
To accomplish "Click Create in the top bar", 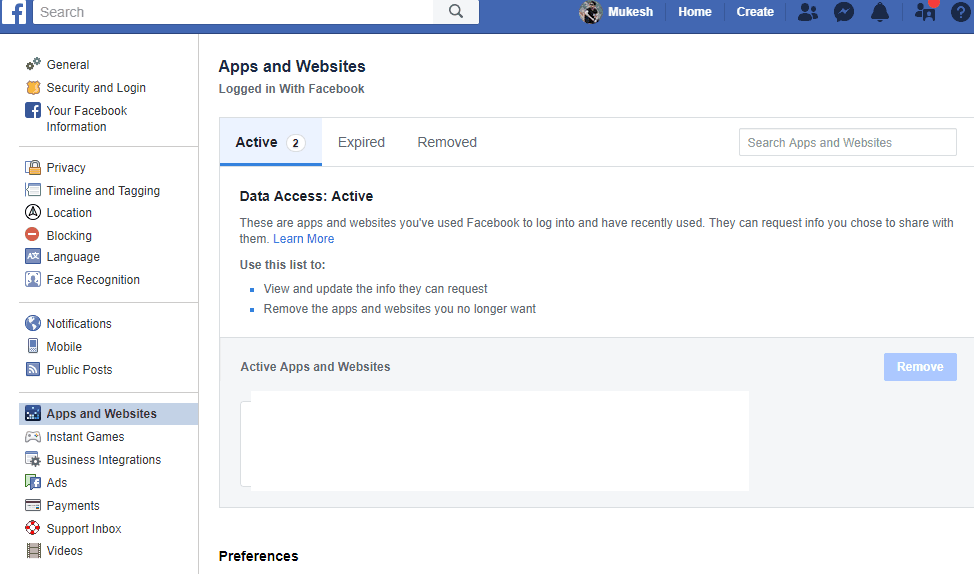I will point(755,12).
